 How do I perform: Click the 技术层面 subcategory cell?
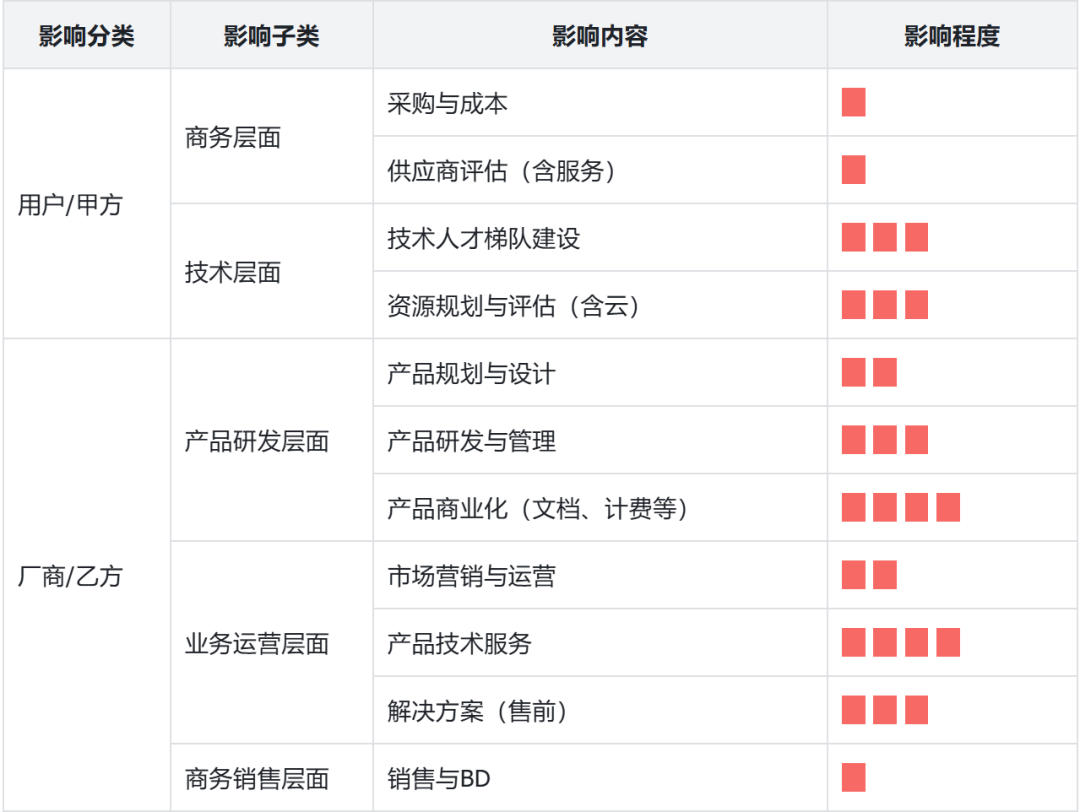233,273
